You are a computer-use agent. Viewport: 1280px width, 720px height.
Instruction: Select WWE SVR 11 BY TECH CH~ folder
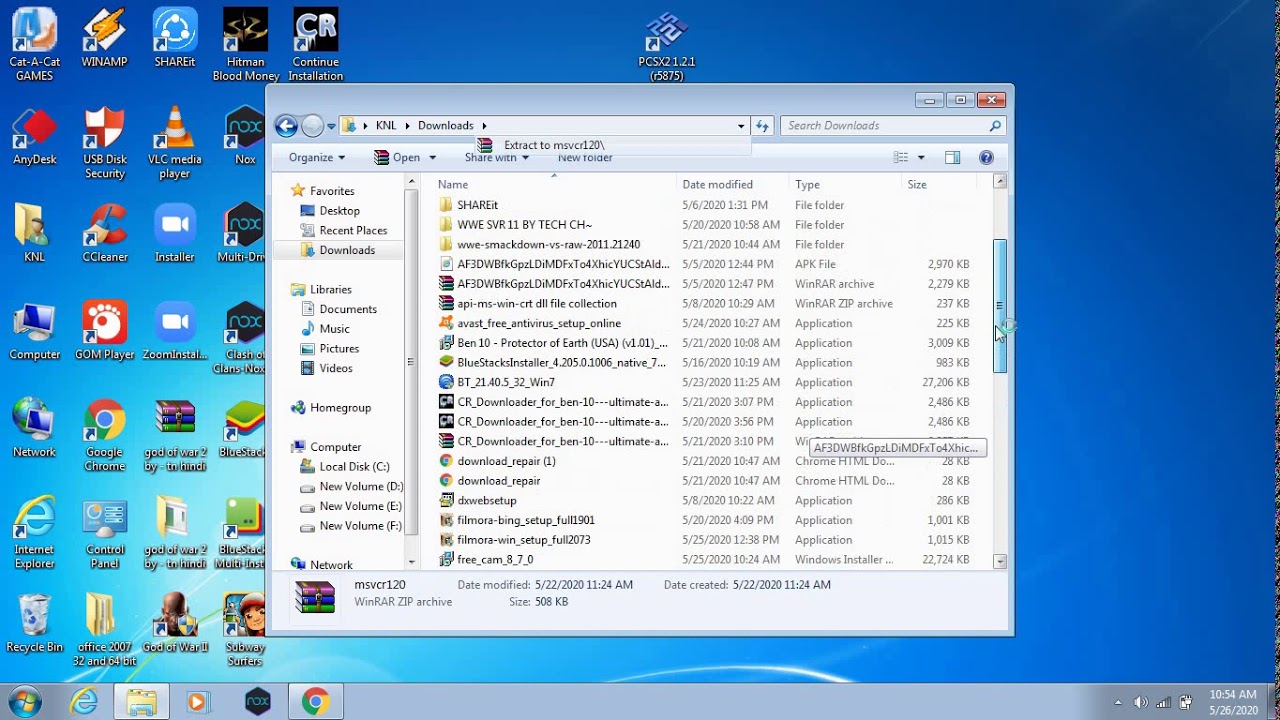click(705, 224)
